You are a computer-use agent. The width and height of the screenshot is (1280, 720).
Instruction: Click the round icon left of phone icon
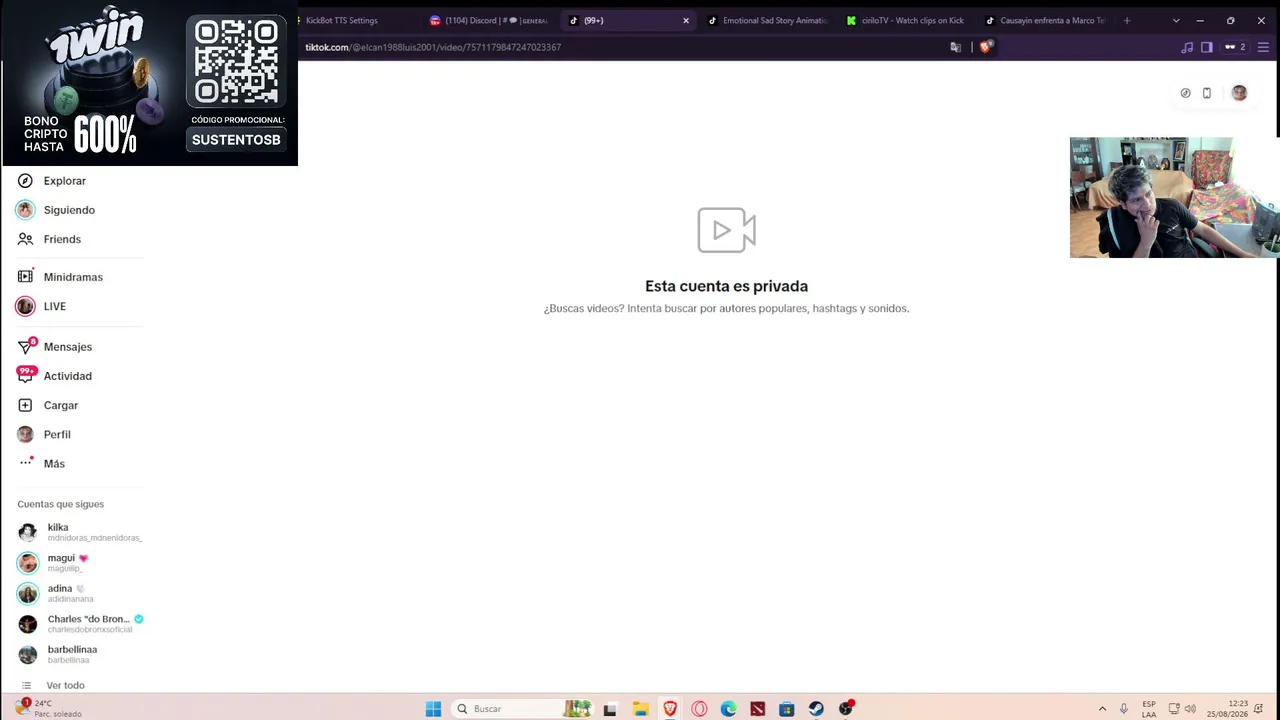[1185, 93]
